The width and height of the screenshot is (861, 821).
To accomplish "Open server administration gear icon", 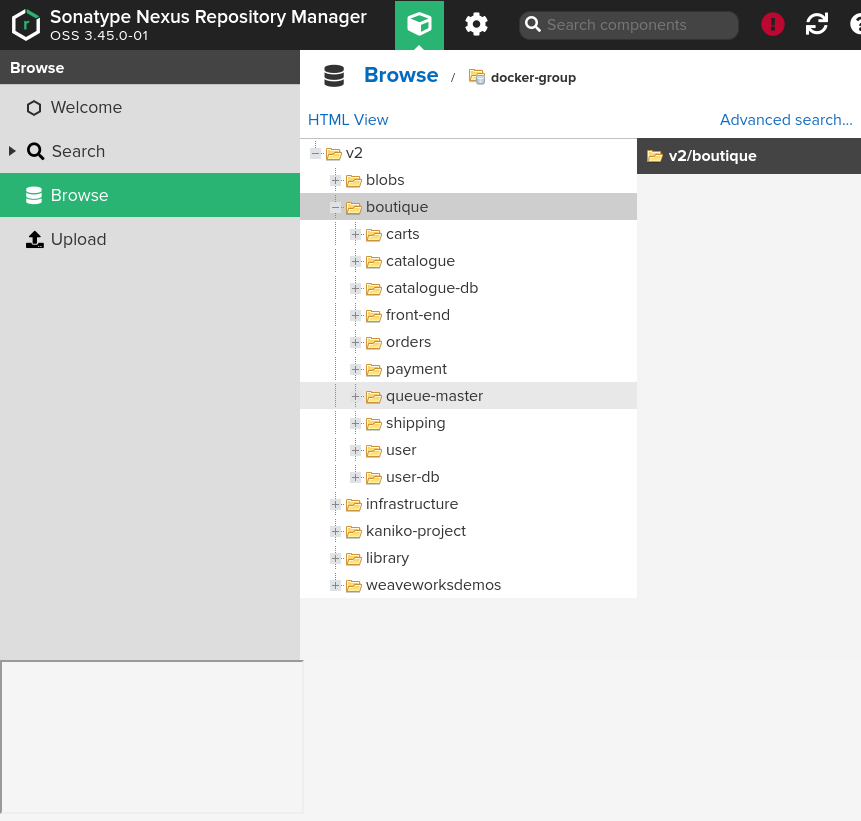I will [476, 25].
